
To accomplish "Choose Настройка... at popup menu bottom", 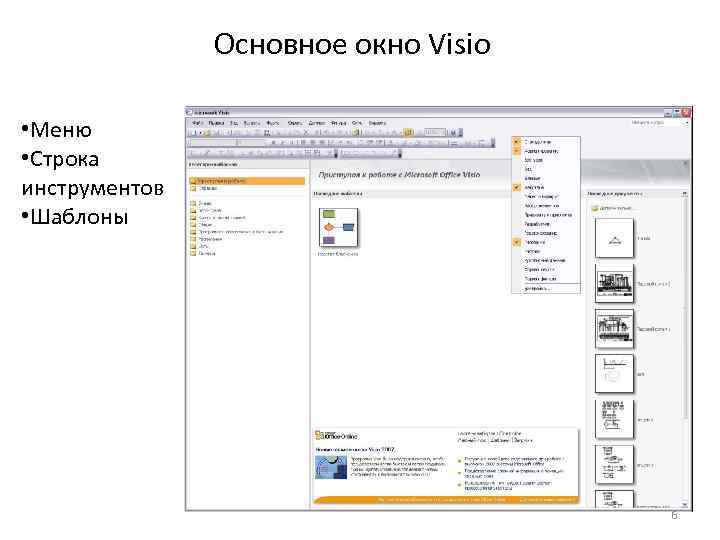I will (x=546, y=289).
